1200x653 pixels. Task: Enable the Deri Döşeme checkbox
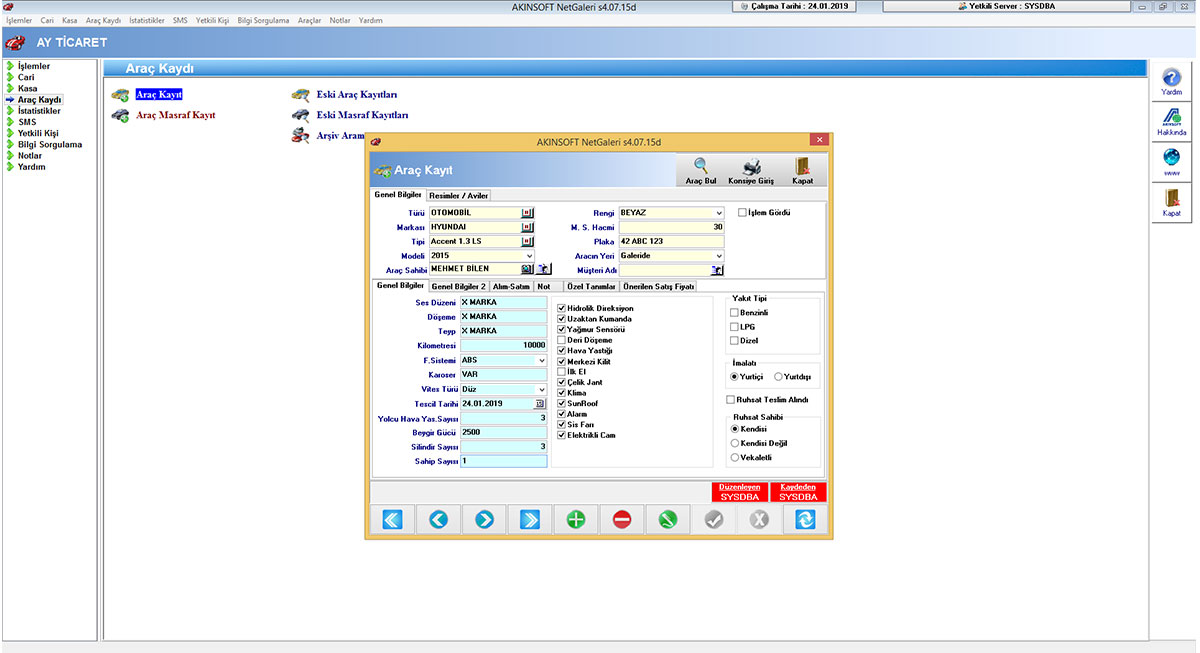562,340
